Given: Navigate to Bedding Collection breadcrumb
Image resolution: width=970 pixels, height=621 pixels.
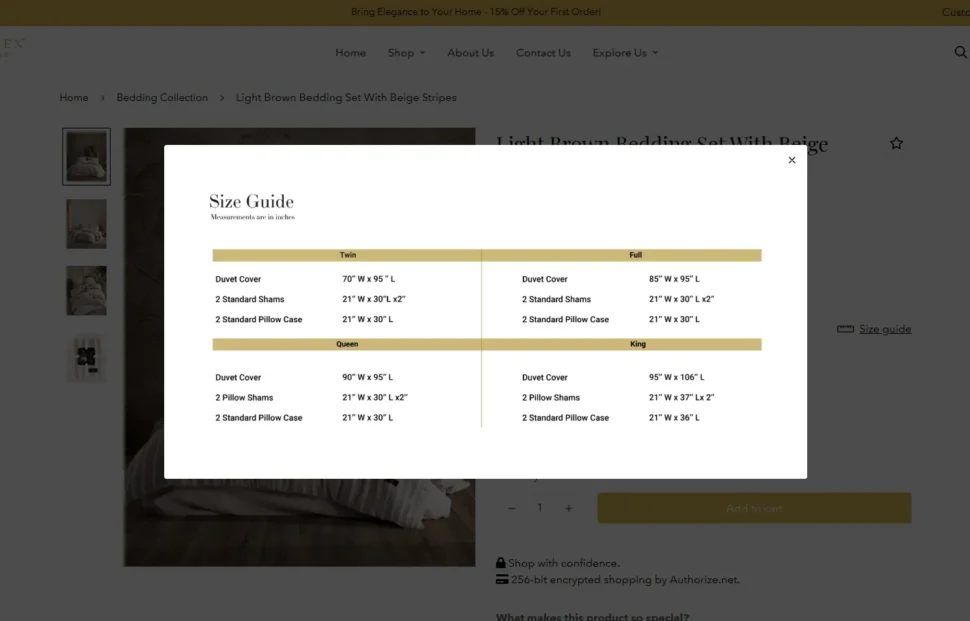Looking at the screenshot, I should (x=162, y=98).
